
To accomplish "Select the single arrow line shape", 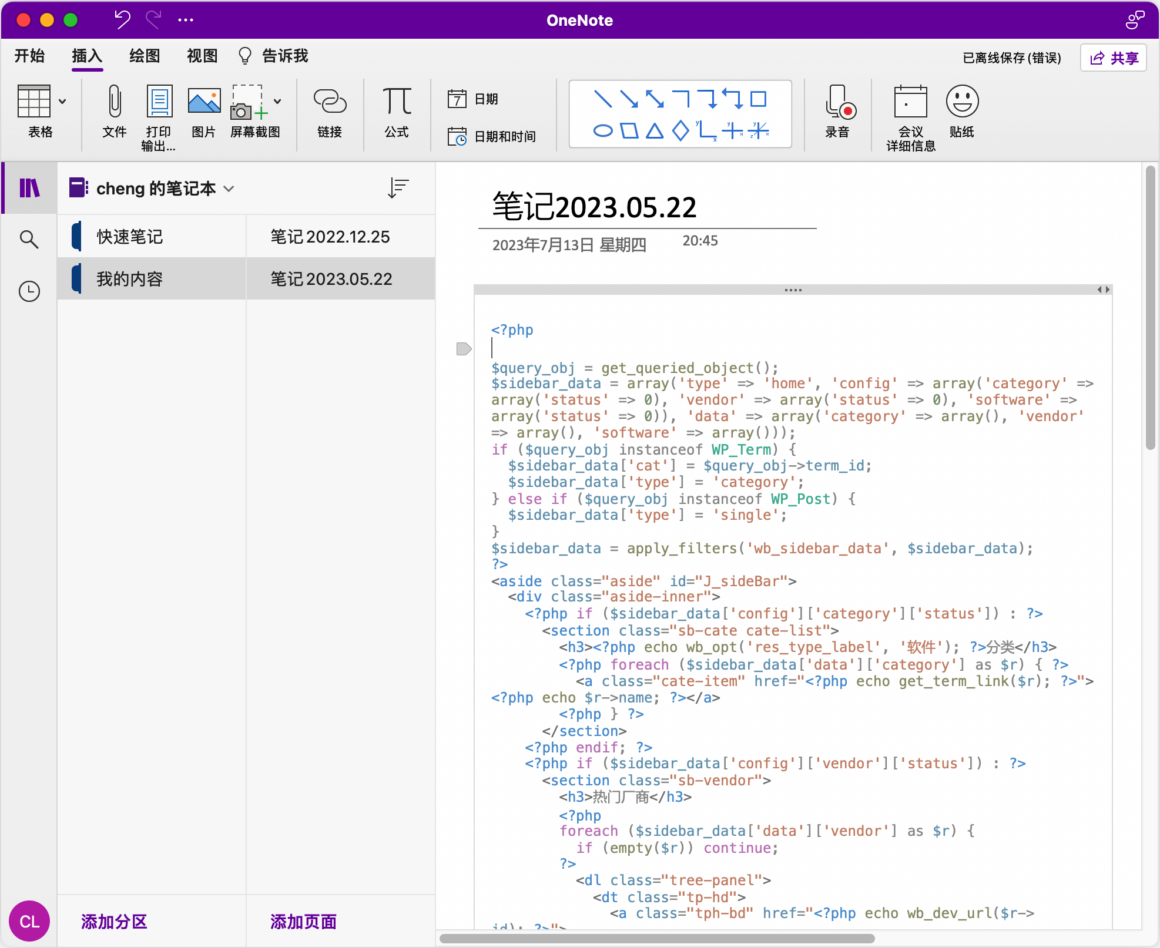I will (x=629, y=98).
